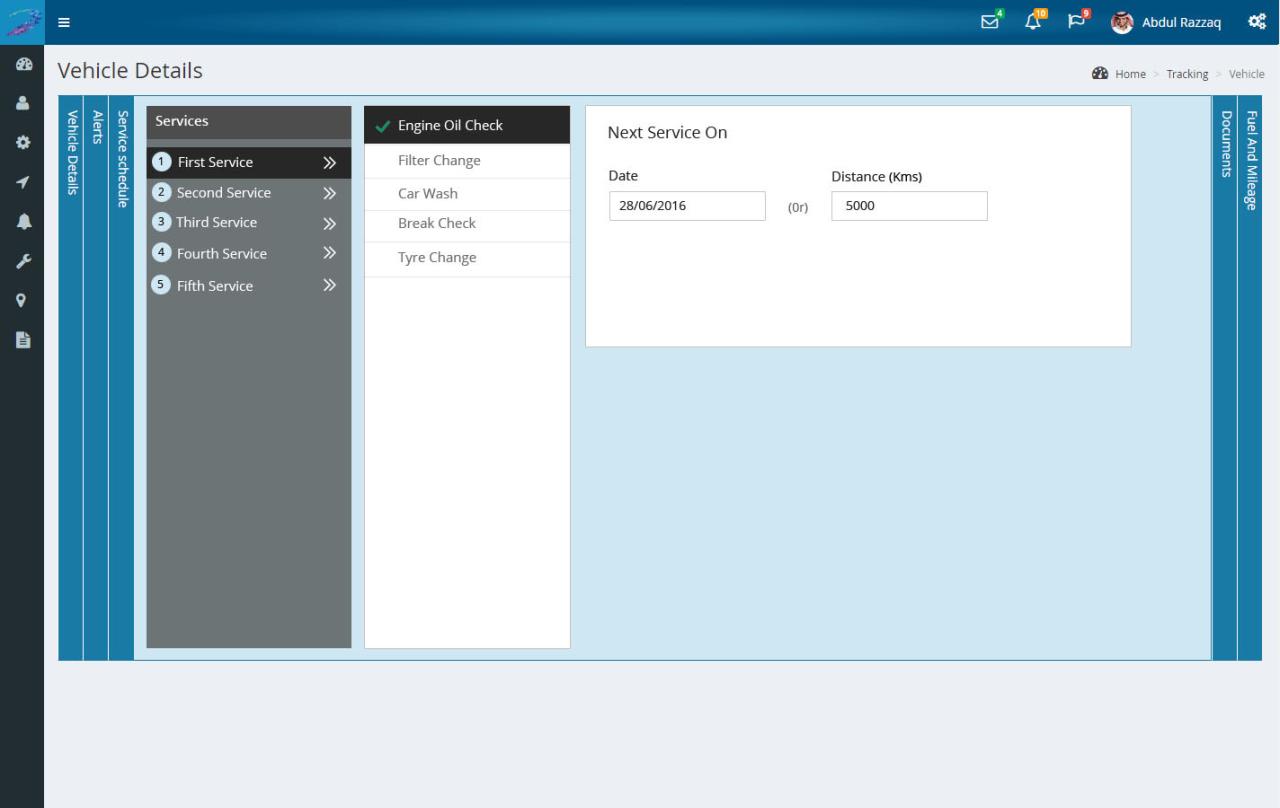Select the user management sidebar icon
Screen dimensions: 1280x808
(x=22, y=102)
